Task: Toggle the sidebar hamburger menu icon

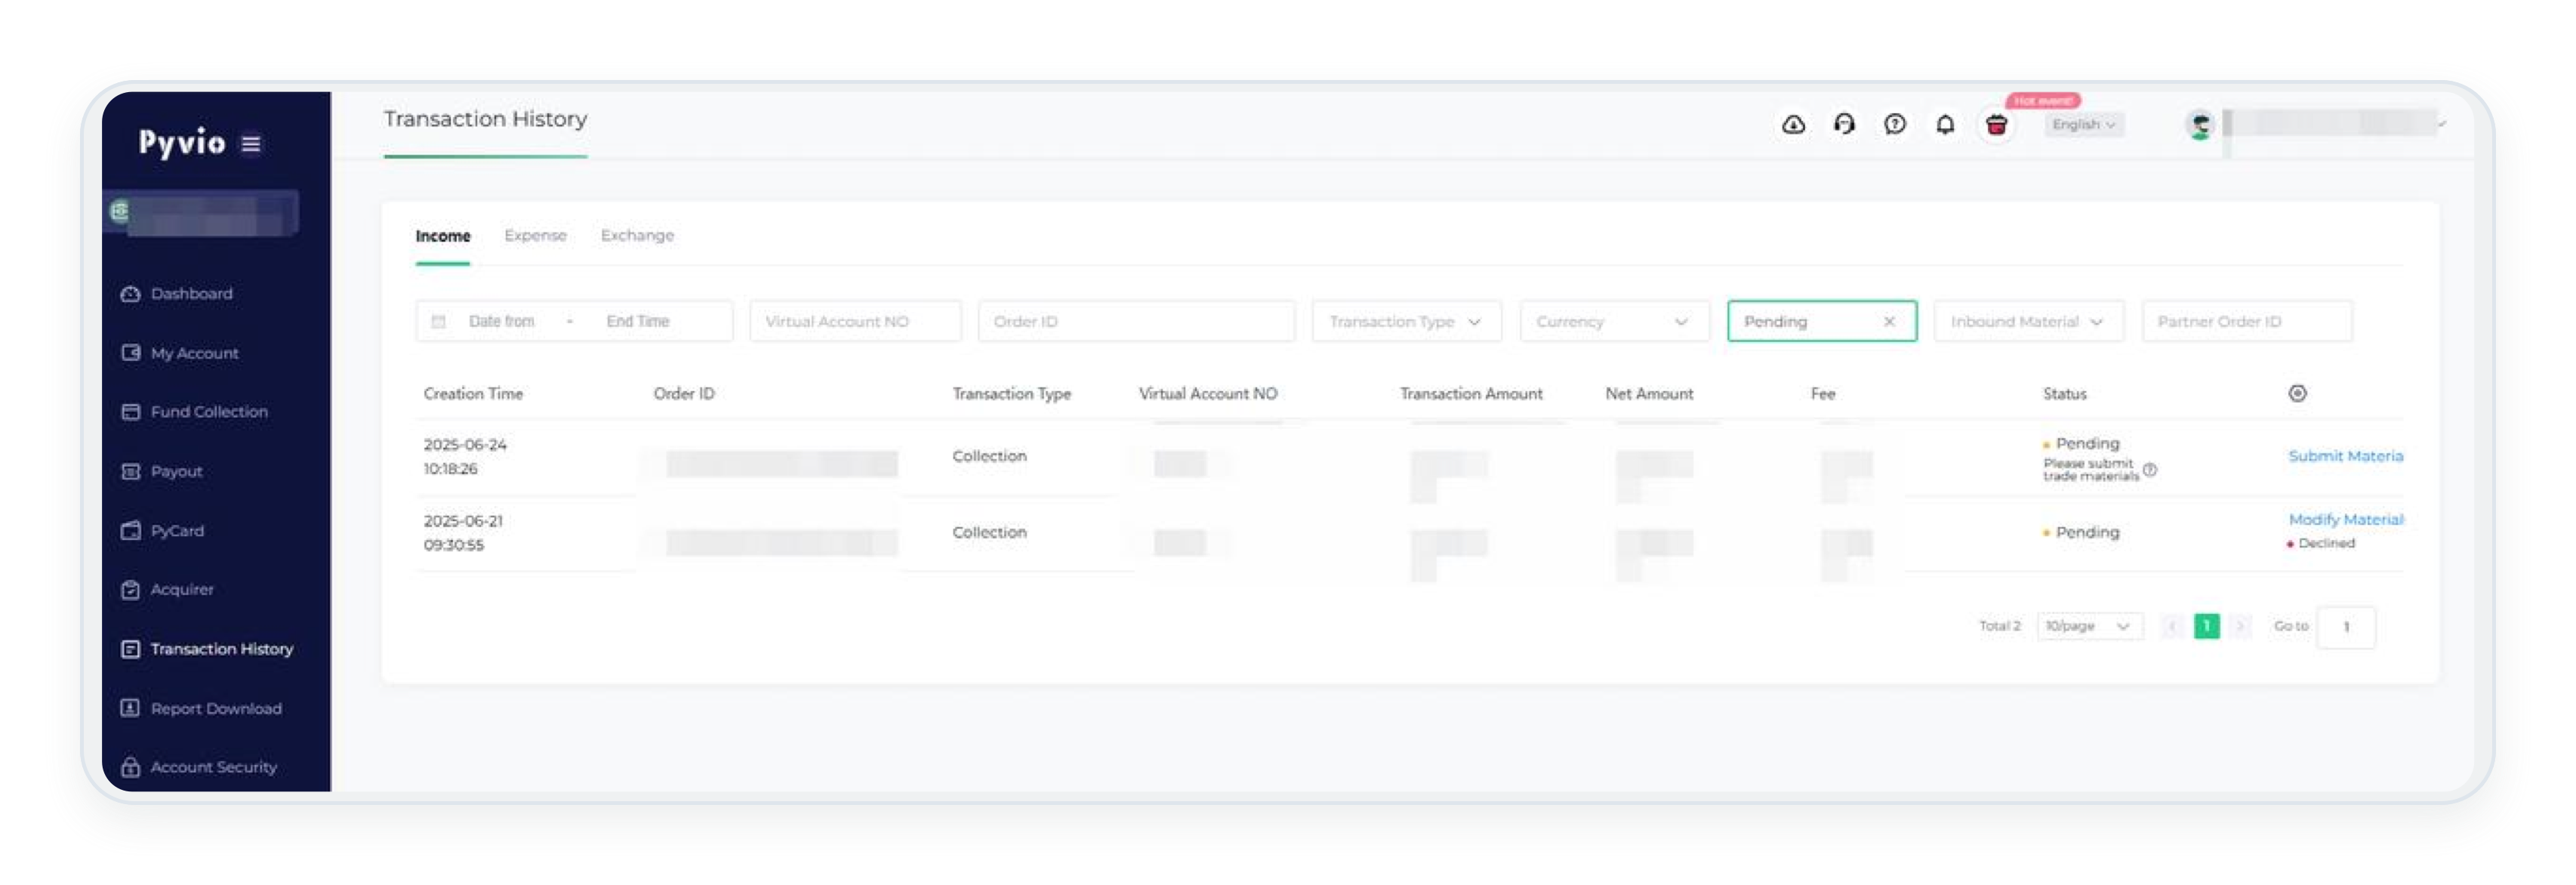Action: (x=251, y=144)
